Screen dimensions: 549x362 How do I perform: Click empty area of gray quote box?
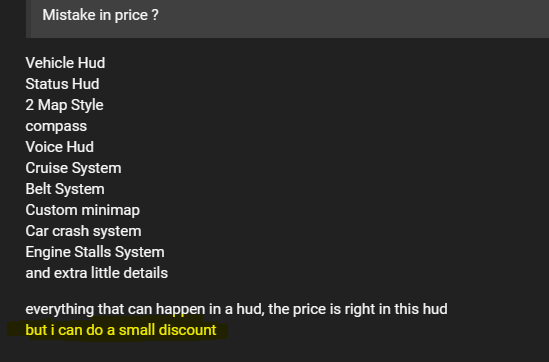[350, 19]
